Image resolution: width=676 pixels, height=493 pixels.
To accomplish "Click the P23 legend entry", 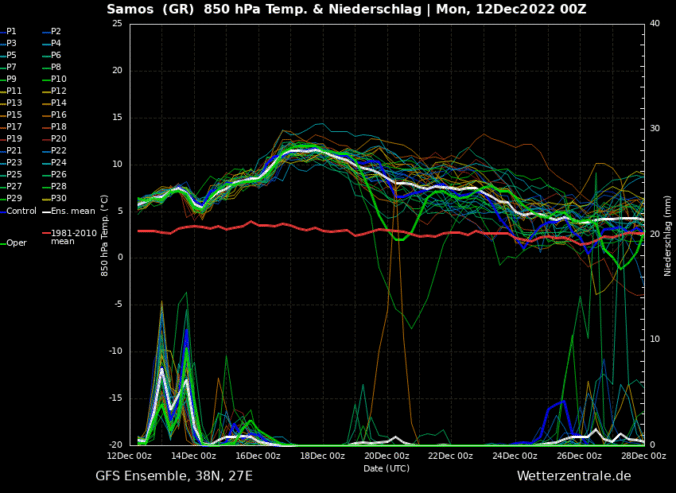I will (x=13, y=162).
